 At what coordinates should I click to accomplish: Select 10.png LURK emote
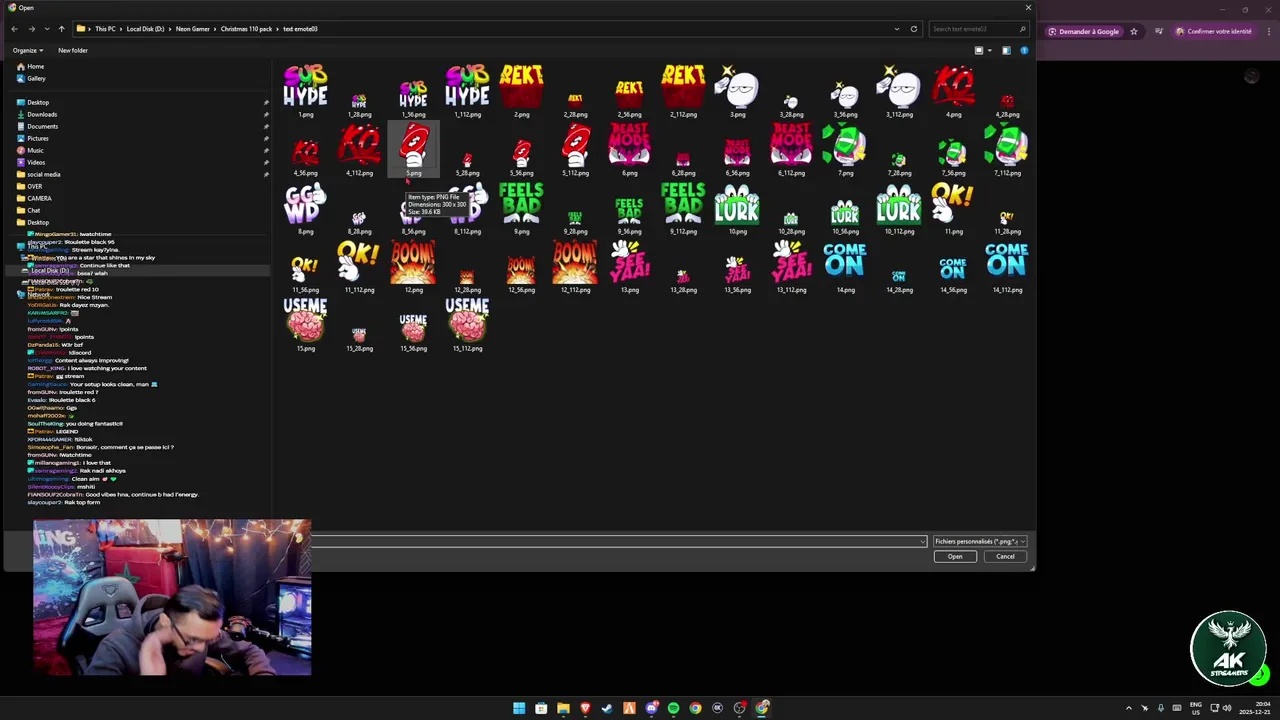point(737,208)
